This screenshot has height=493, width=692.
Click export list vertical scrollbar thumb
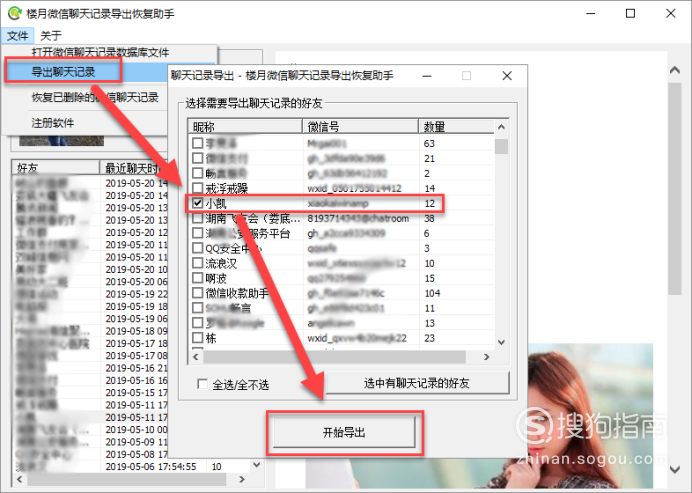501,146
